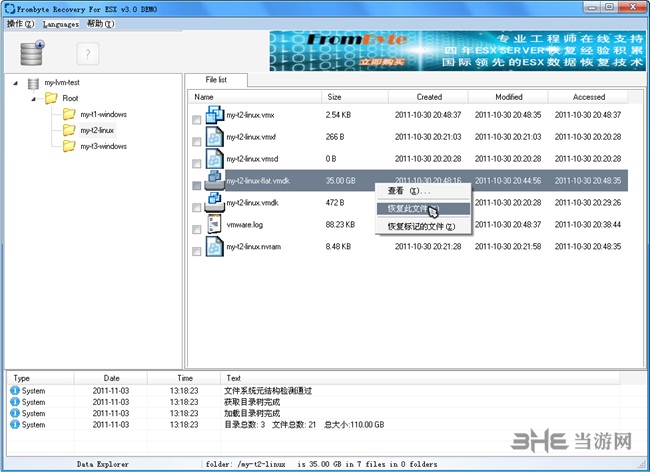
Task: Select the my-lvm-test tree label
Action: pyautogui.click(x=62, y=82)
